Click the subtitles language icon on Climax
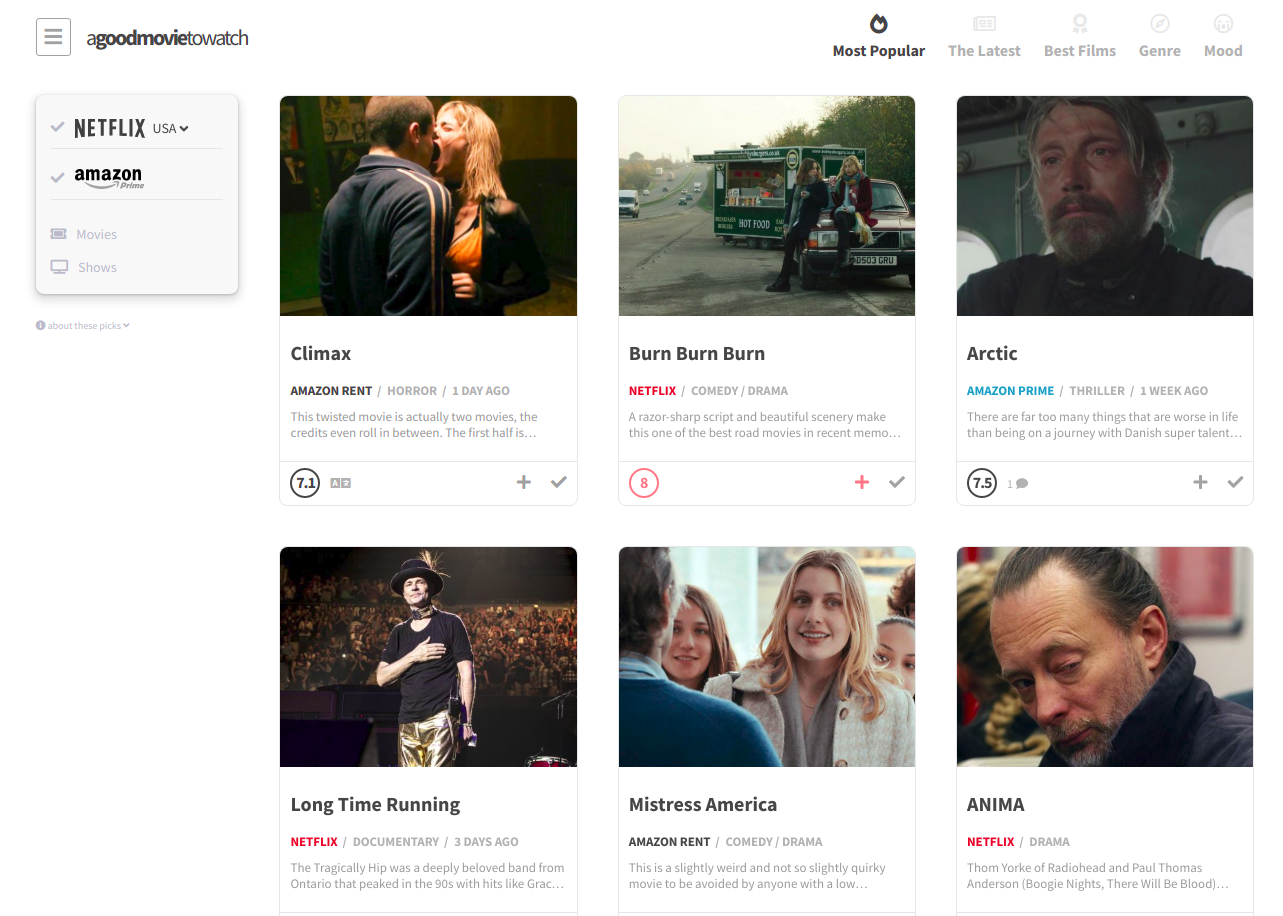 coord(340,483)
